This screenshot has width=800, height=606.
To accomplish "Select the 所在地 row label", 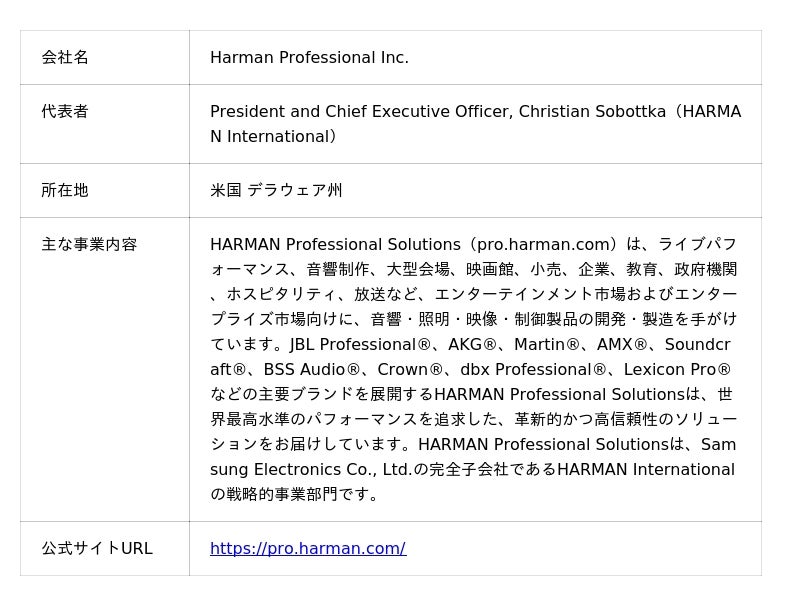I will pos(65,190).
